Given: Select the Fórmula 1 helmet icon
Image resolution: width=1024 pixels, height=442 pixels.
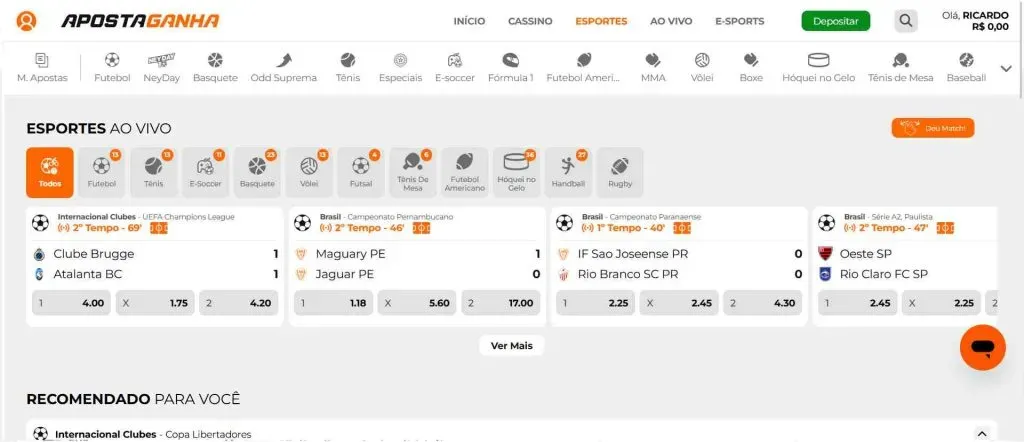Looking at the screenshot, I should (511, 61).
